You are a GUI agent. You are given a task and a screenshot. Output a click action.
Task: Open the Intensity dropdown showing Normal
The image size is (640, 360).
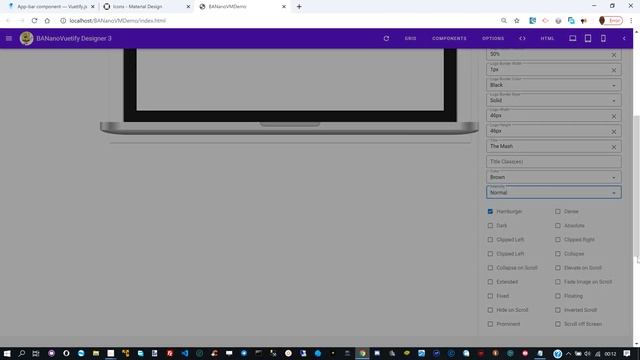click(554, 193)
